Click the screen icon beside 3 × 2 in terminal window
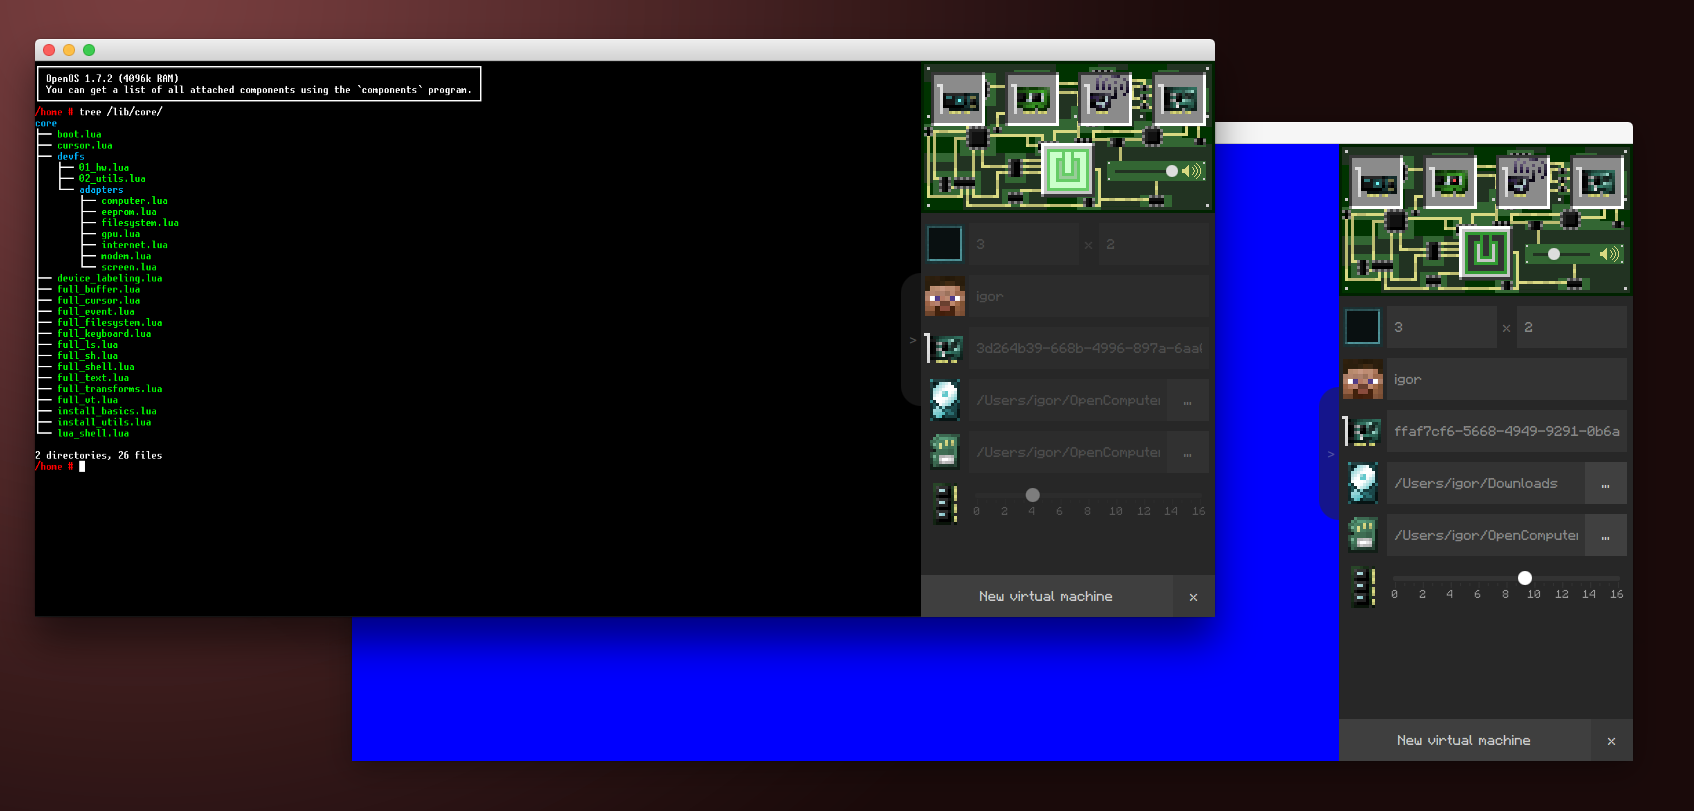The height and width of the screenshot is (811, 1694). coord(944,244)
